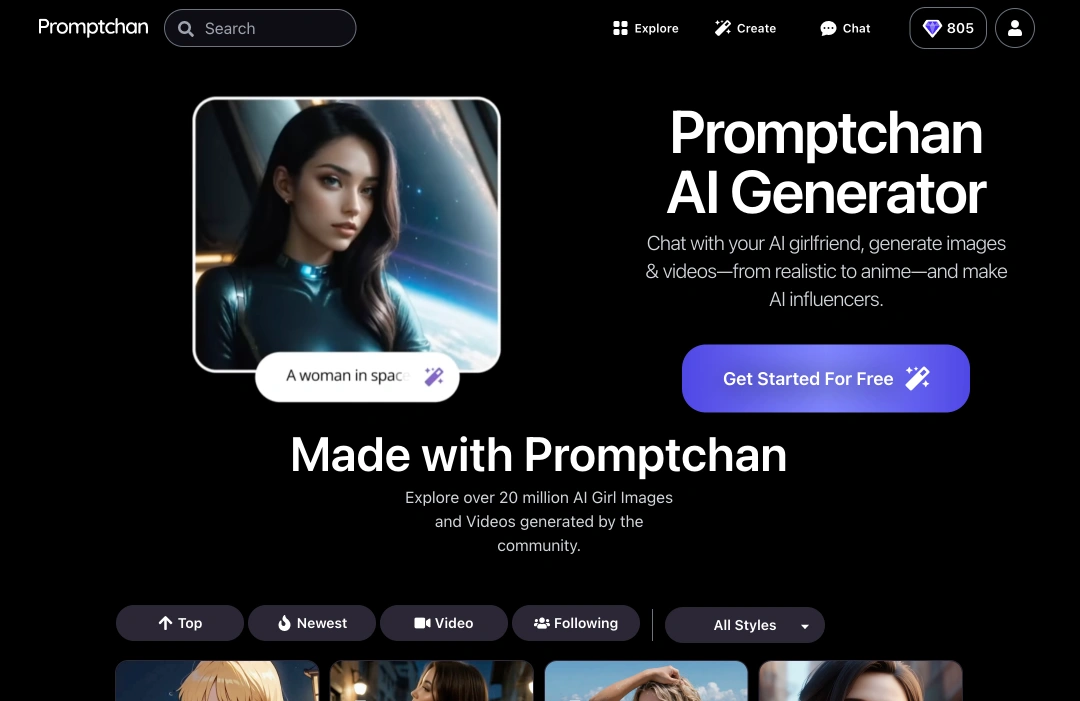Screen dimensions: 1080x701
Task: Click the wand icon in prompt box
Action: pyautogui.click(x=434, y=376)
